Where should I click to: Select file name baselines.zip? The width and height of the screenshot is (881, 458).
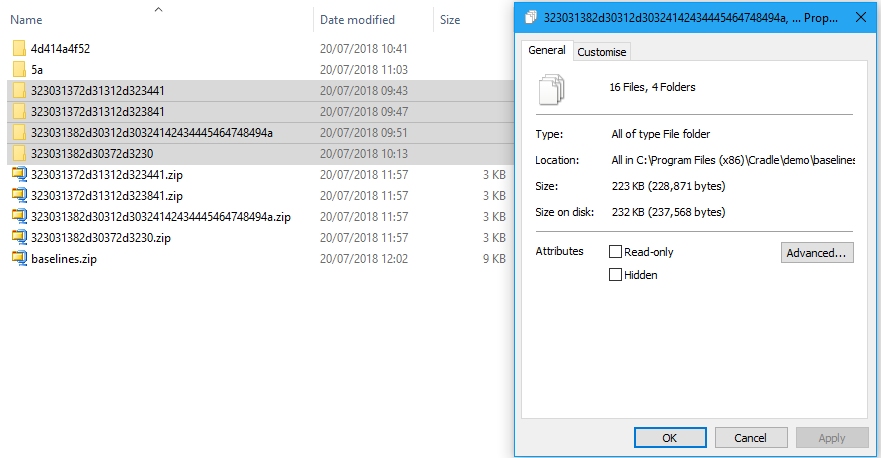pos(63,259)
